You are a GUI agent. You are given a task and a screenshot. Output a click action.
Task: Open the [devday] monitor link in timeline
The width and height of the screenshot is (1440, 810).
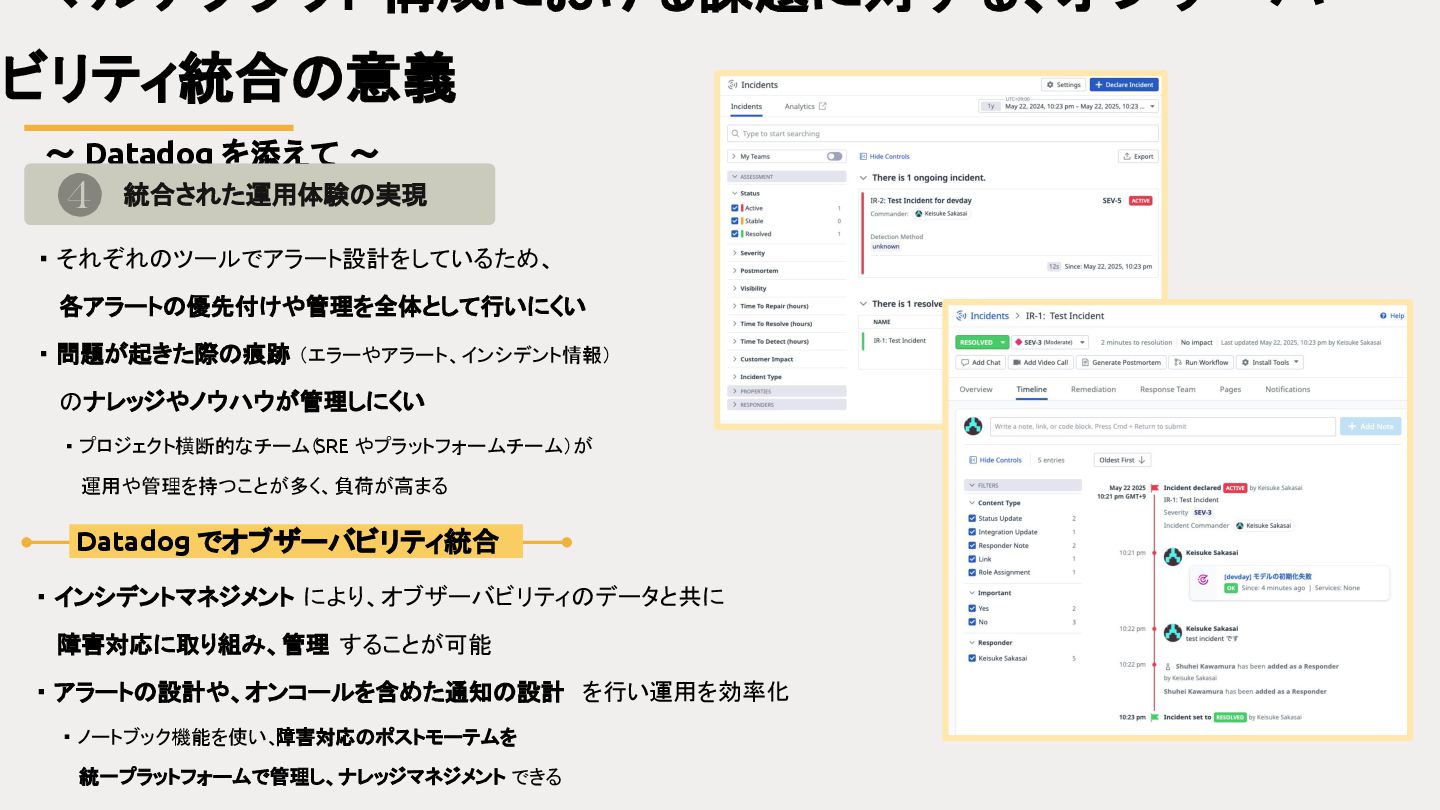click(x=1268, y=577)
